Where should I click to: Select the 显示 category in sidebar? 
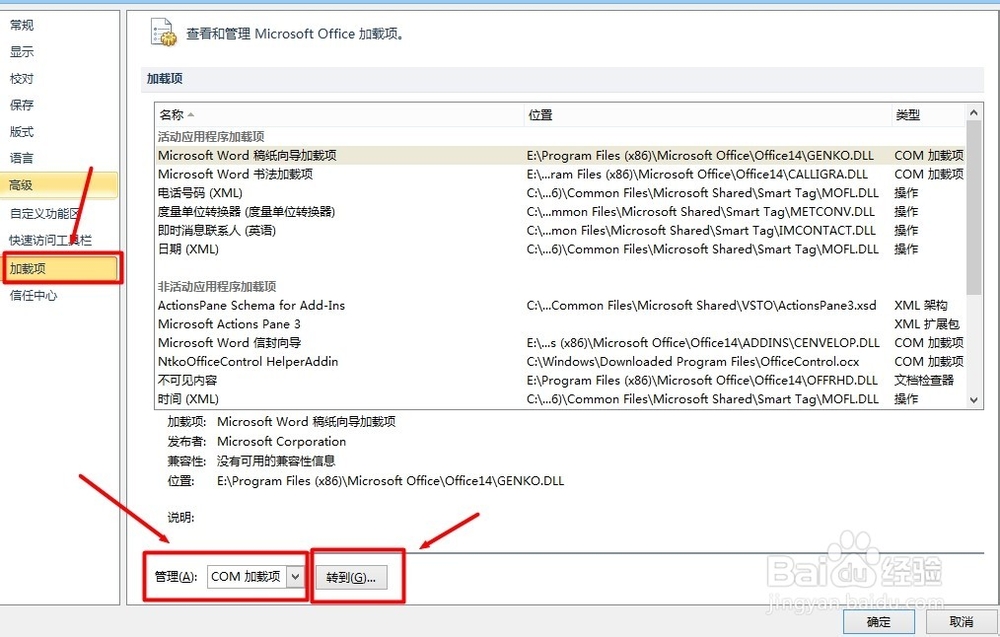[22, 52]
